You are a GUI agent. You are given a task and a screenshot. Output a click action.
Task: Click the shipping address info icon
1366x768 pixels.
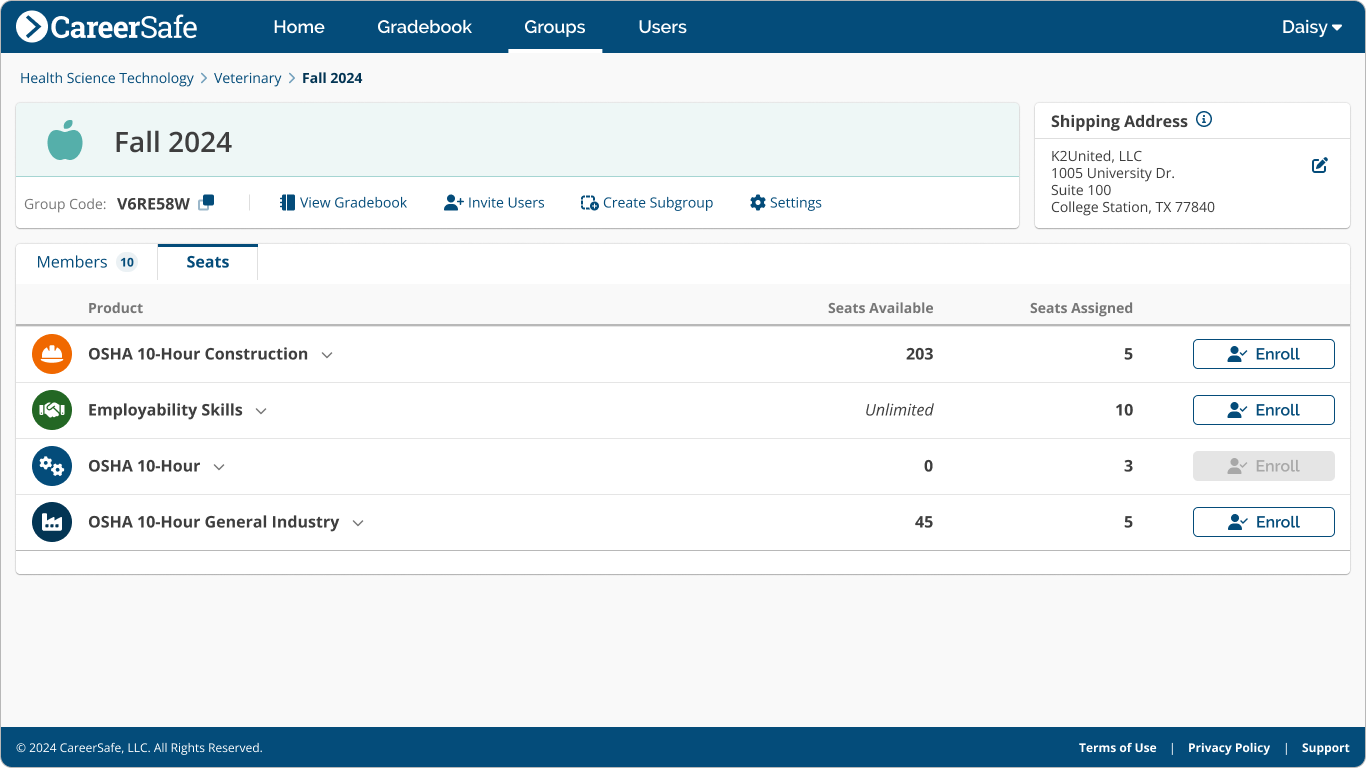[1204, 120]
